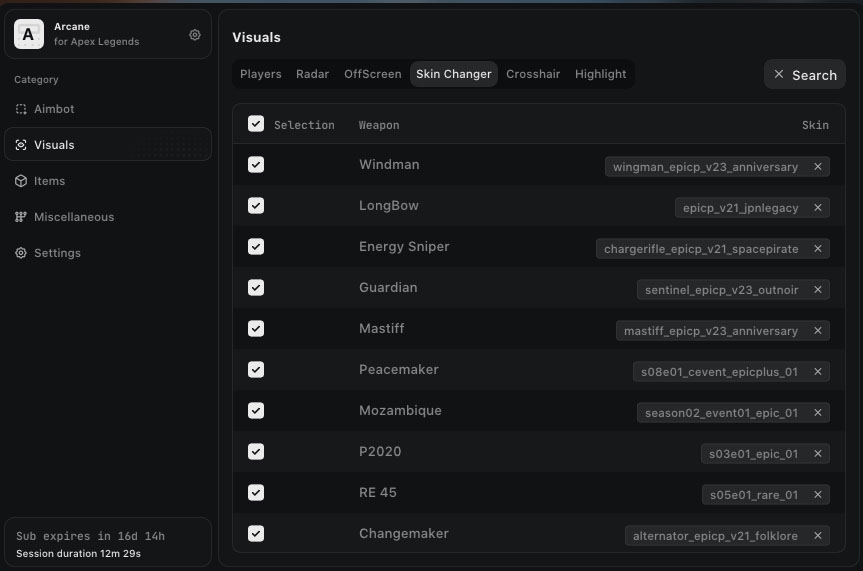This screenshot has height=571, width=863.
Task: Open the gear settings next to Arcane
Action: click(195, 35)
